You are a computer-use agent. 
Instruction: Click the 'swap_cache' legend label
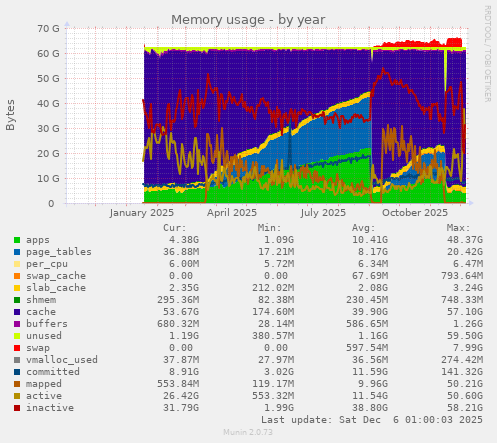(56, 276)
